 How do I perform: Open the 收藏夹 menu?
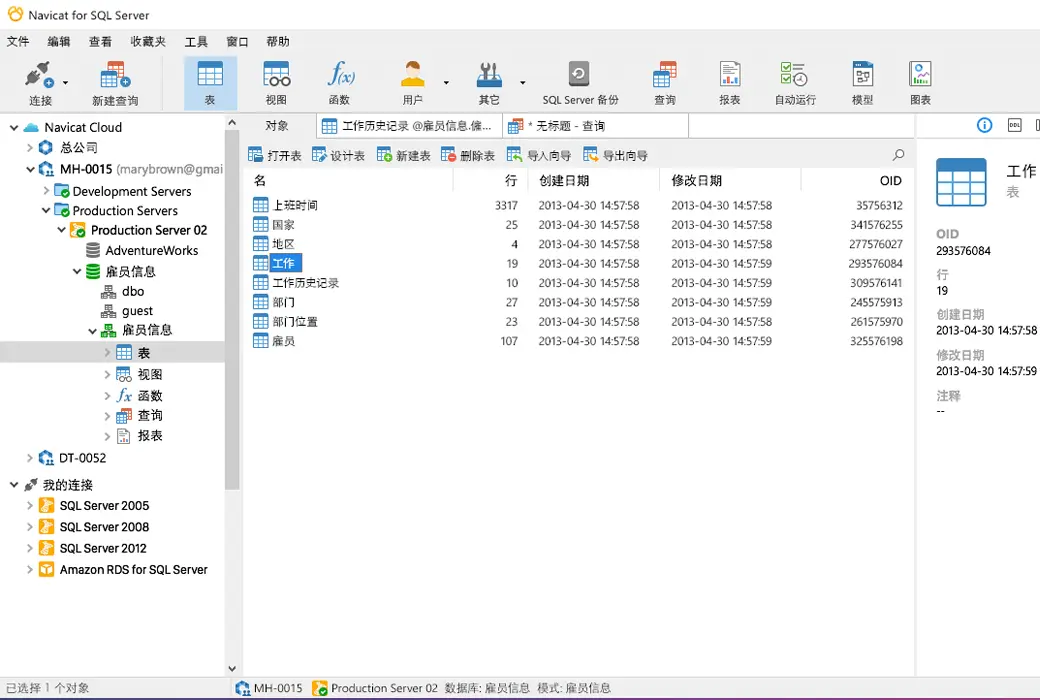tap(148, 41)
